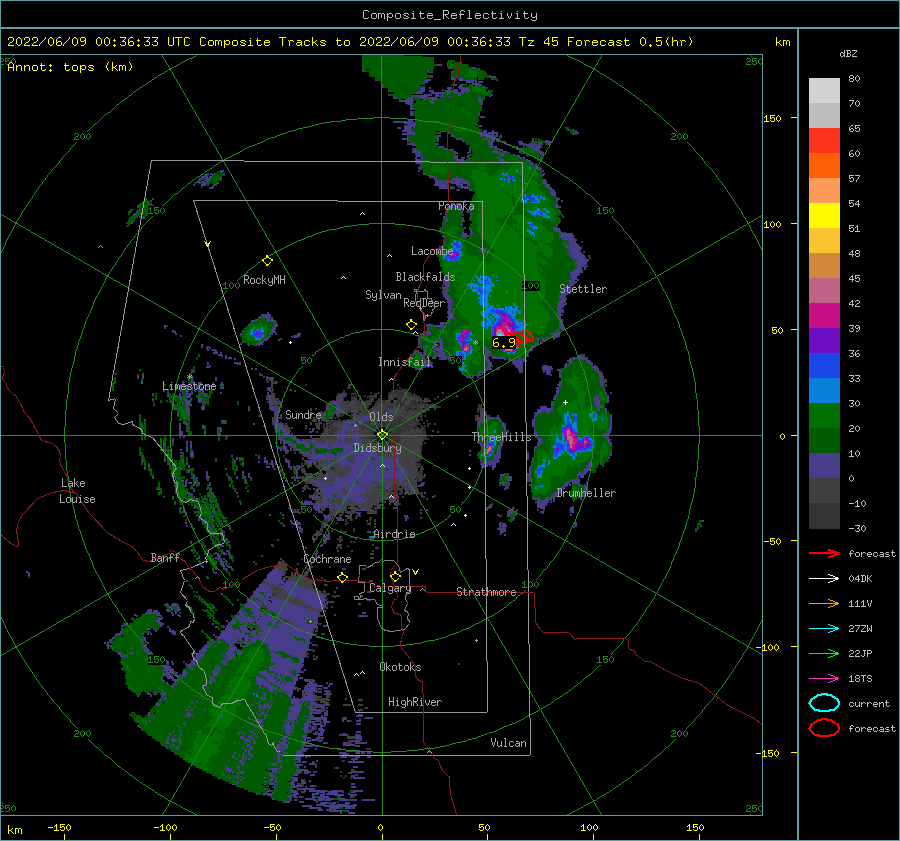This screenshot has width=900, height=841.
Task: Click the cyan current ellipse legend icon
Action: [x=824, y=703]
